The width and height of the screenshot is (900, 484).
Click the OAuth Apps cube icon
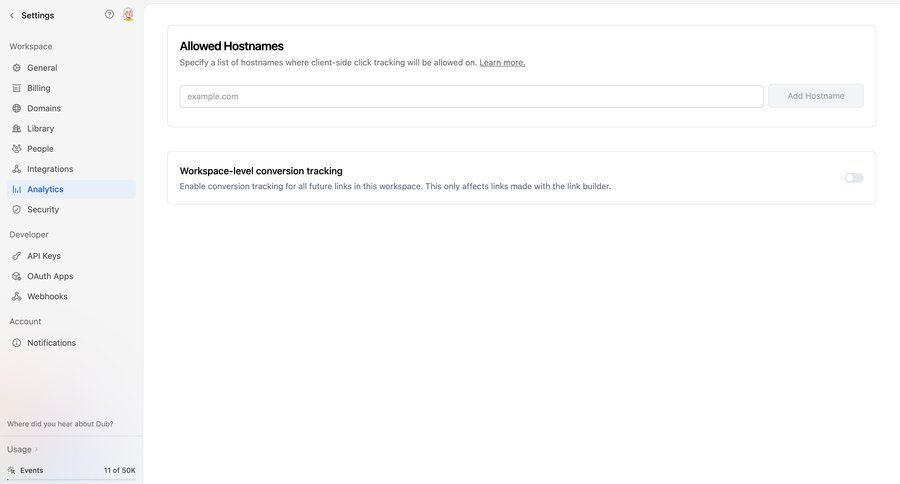pyautogui.click(x=17, y=276)
